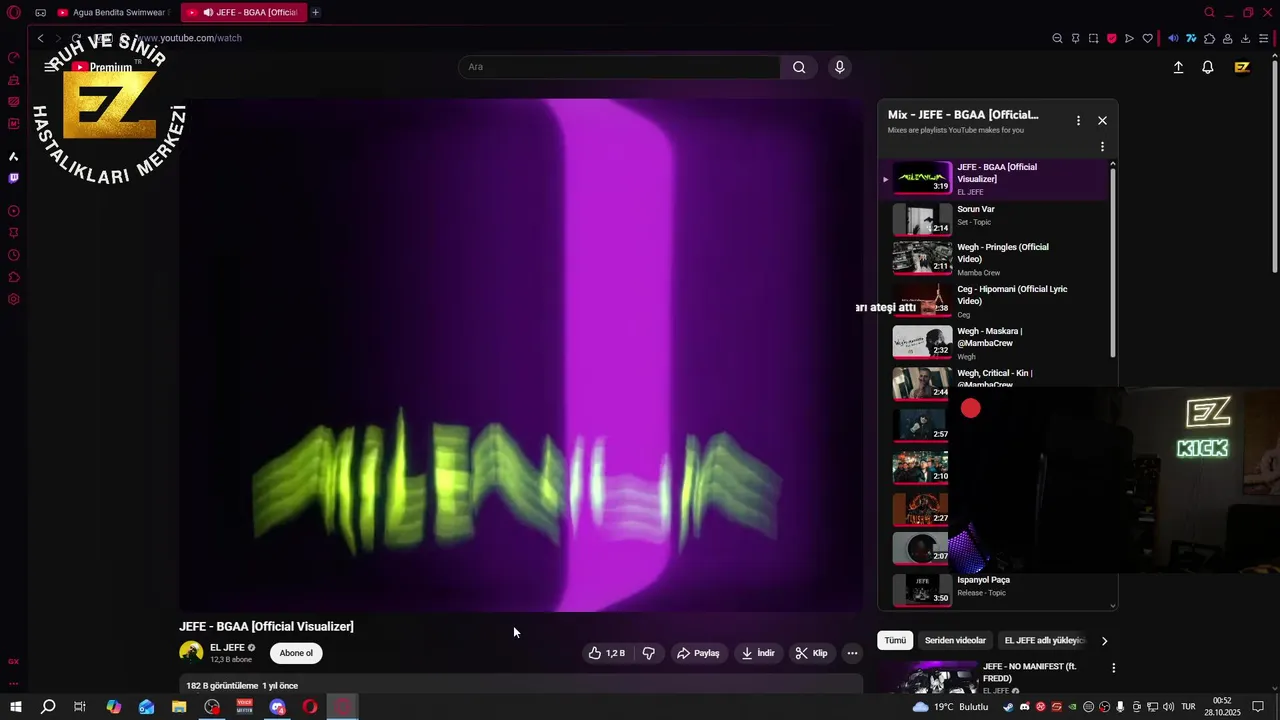Select the Seriden videolar chip
Screen dimensions: 1280x720
[955, 640]
